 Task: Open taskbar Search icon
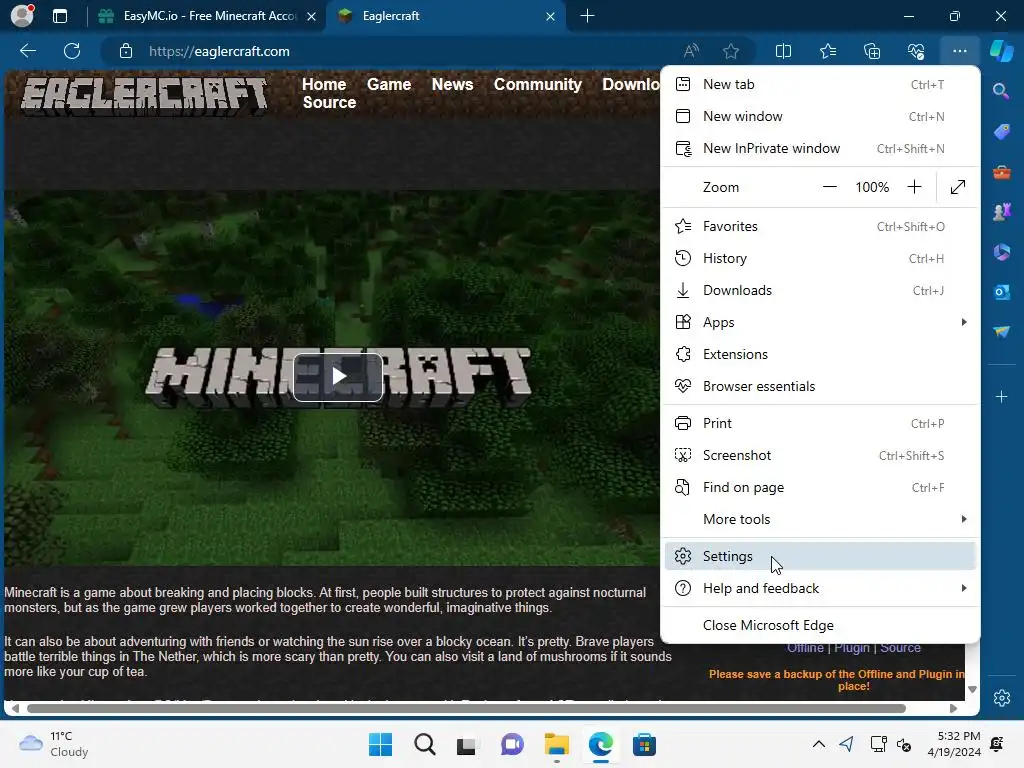pyautogui.click(x=424, y=744)
